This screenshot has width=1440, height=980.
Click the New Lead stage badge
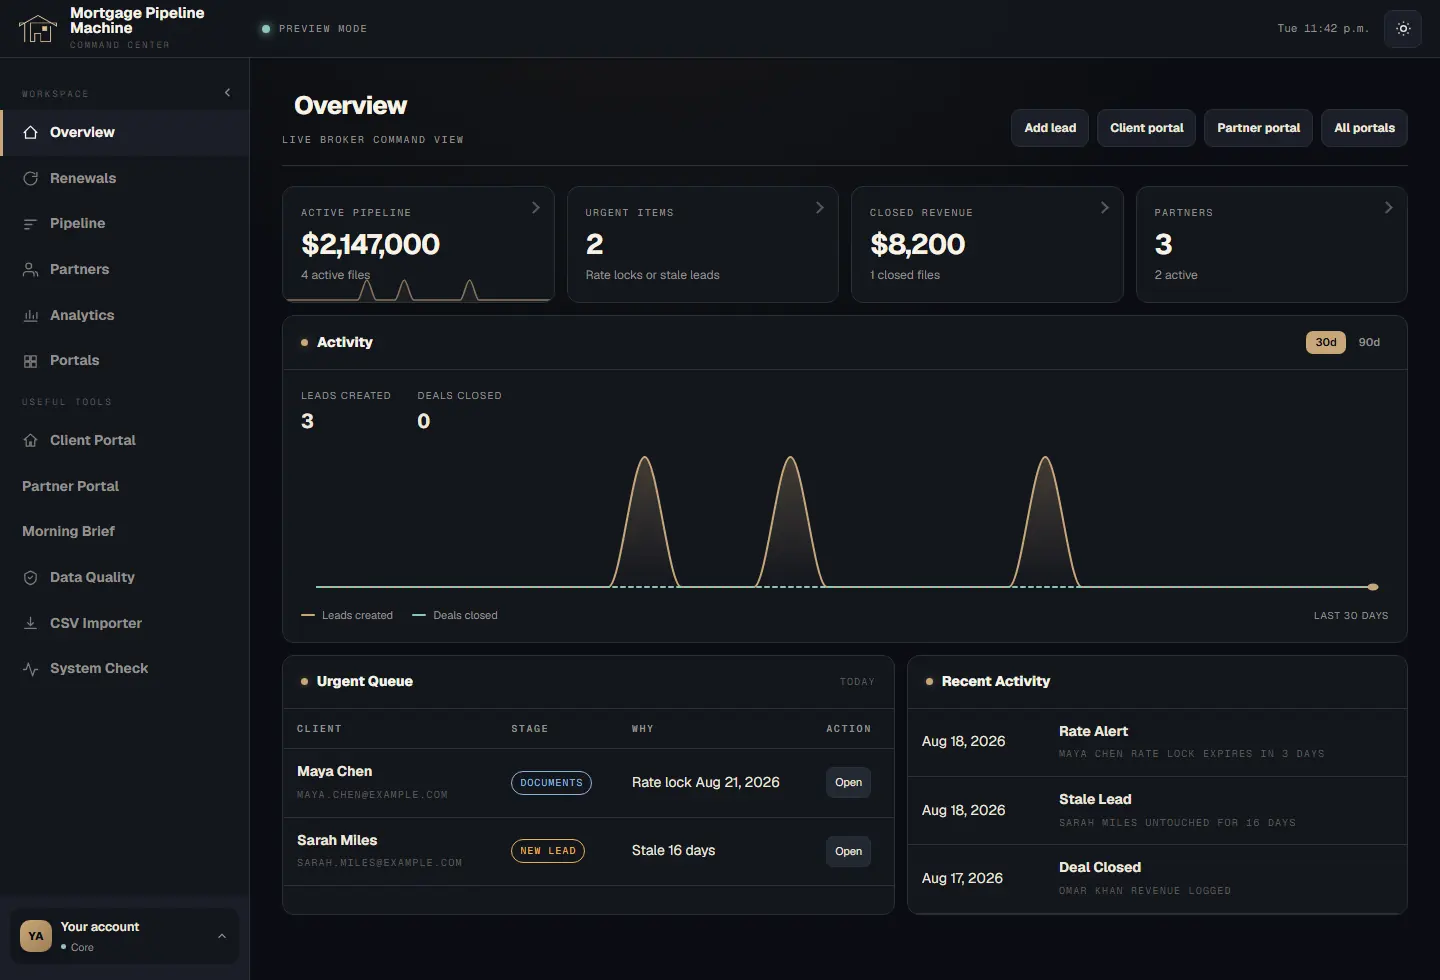pyautogui.click(x=548, y=851)
